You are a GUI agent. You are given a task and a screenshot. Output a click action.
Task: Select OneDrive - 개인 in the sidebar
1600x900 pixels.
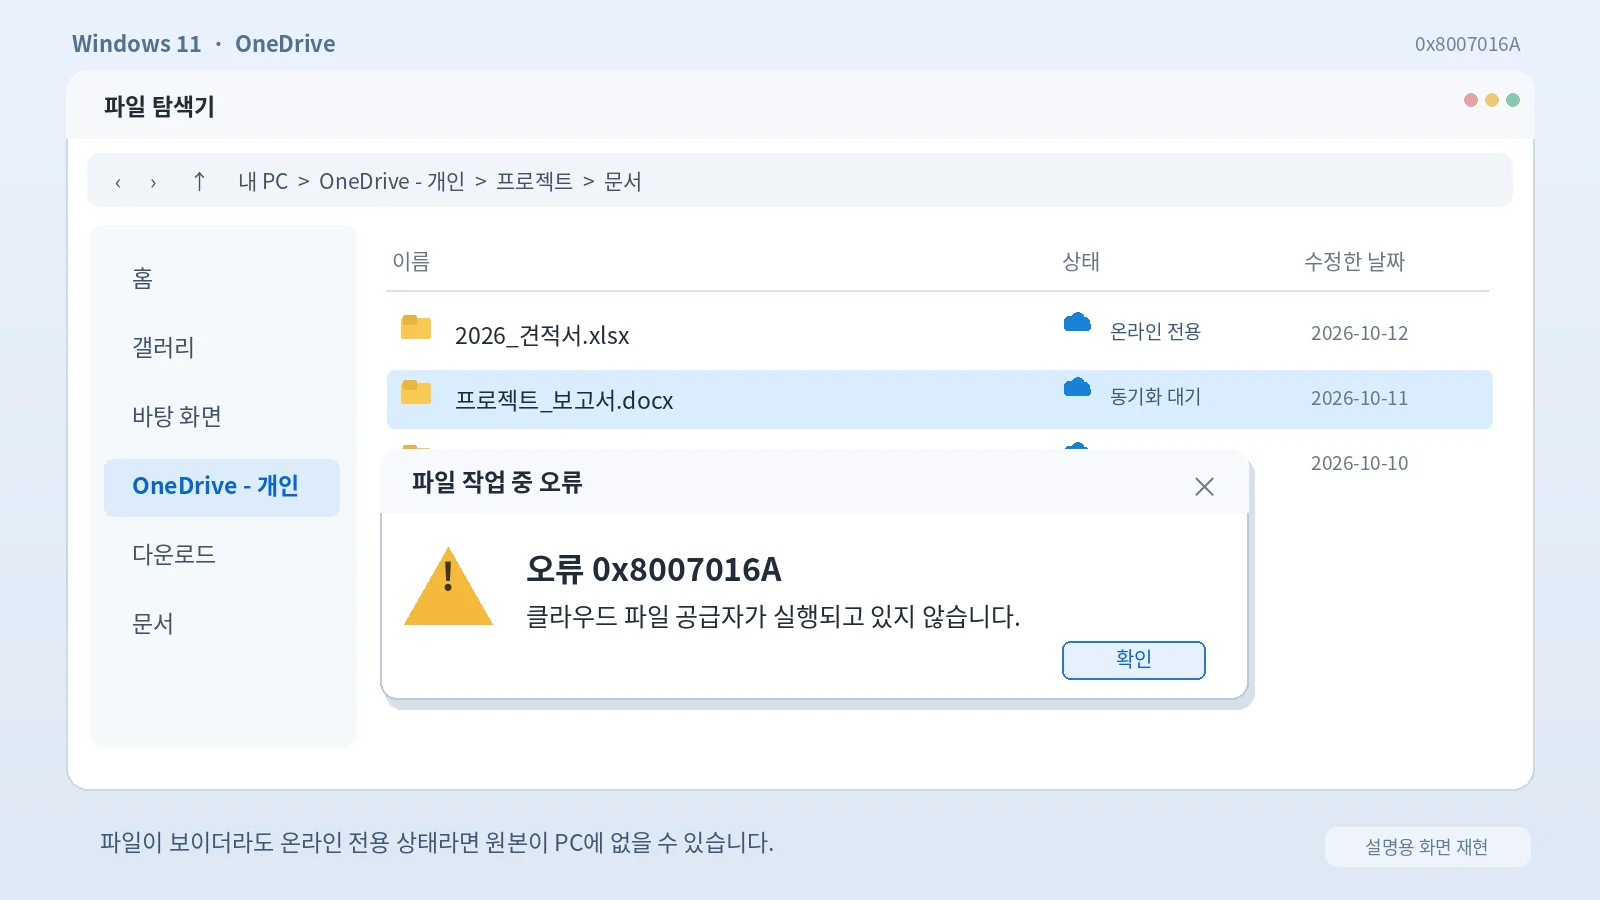(x=222, y=487)
